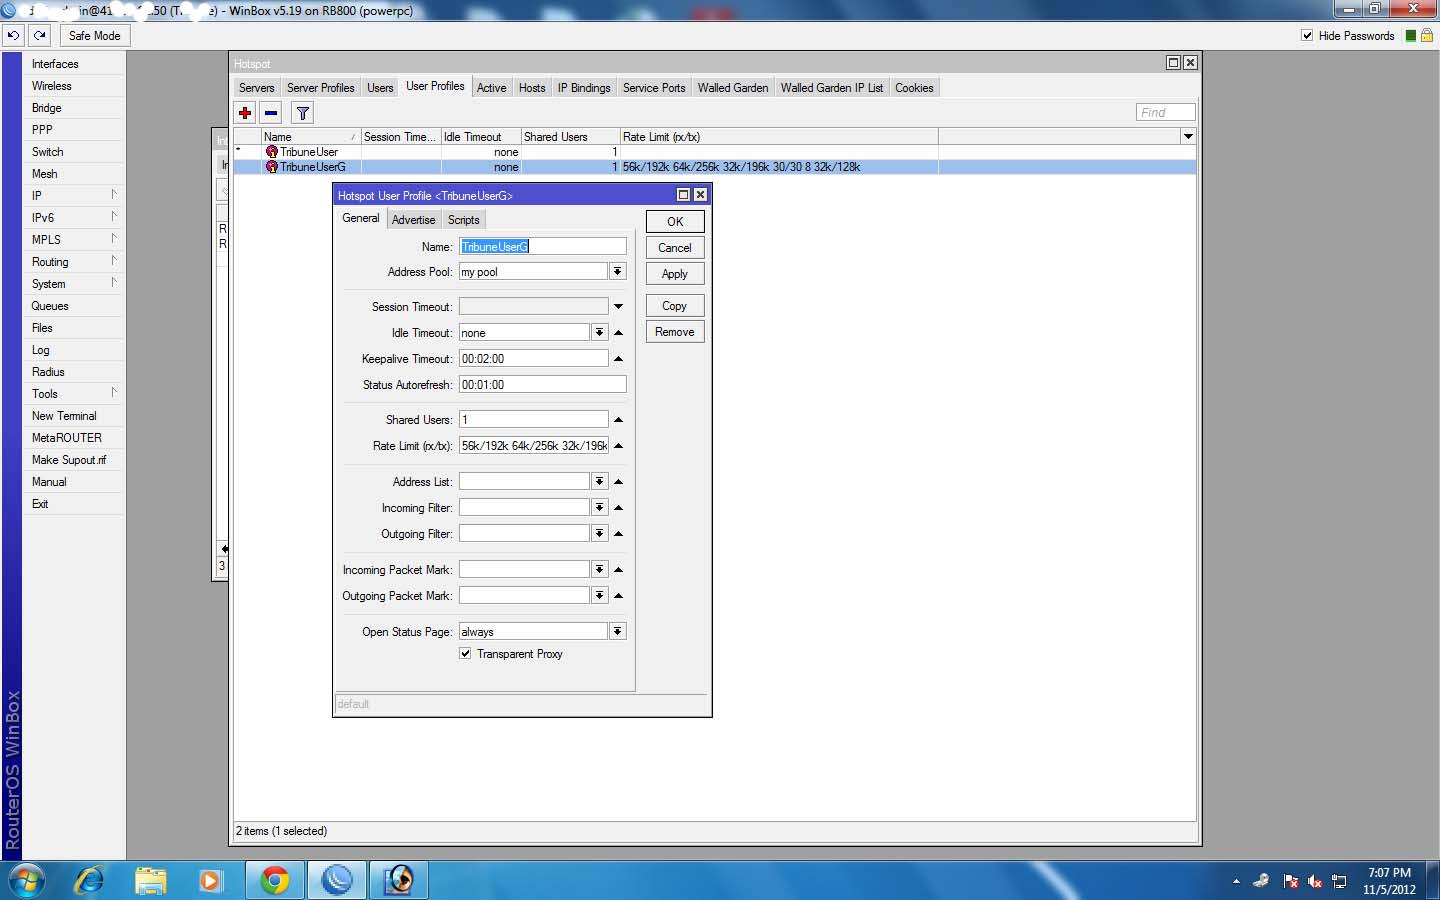Image resolution: width=1440 pixels, height=900 pixels.
Task: Open the Active tab
Action: pyautogui.click(x=491, y=88)
